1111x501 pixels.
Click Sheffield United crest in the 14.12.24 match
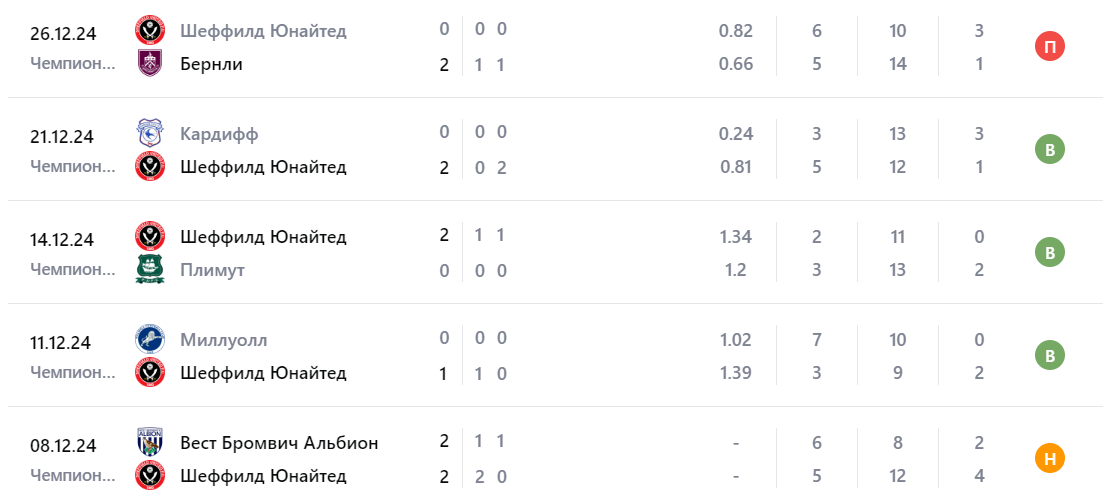[x=149, y=237]
